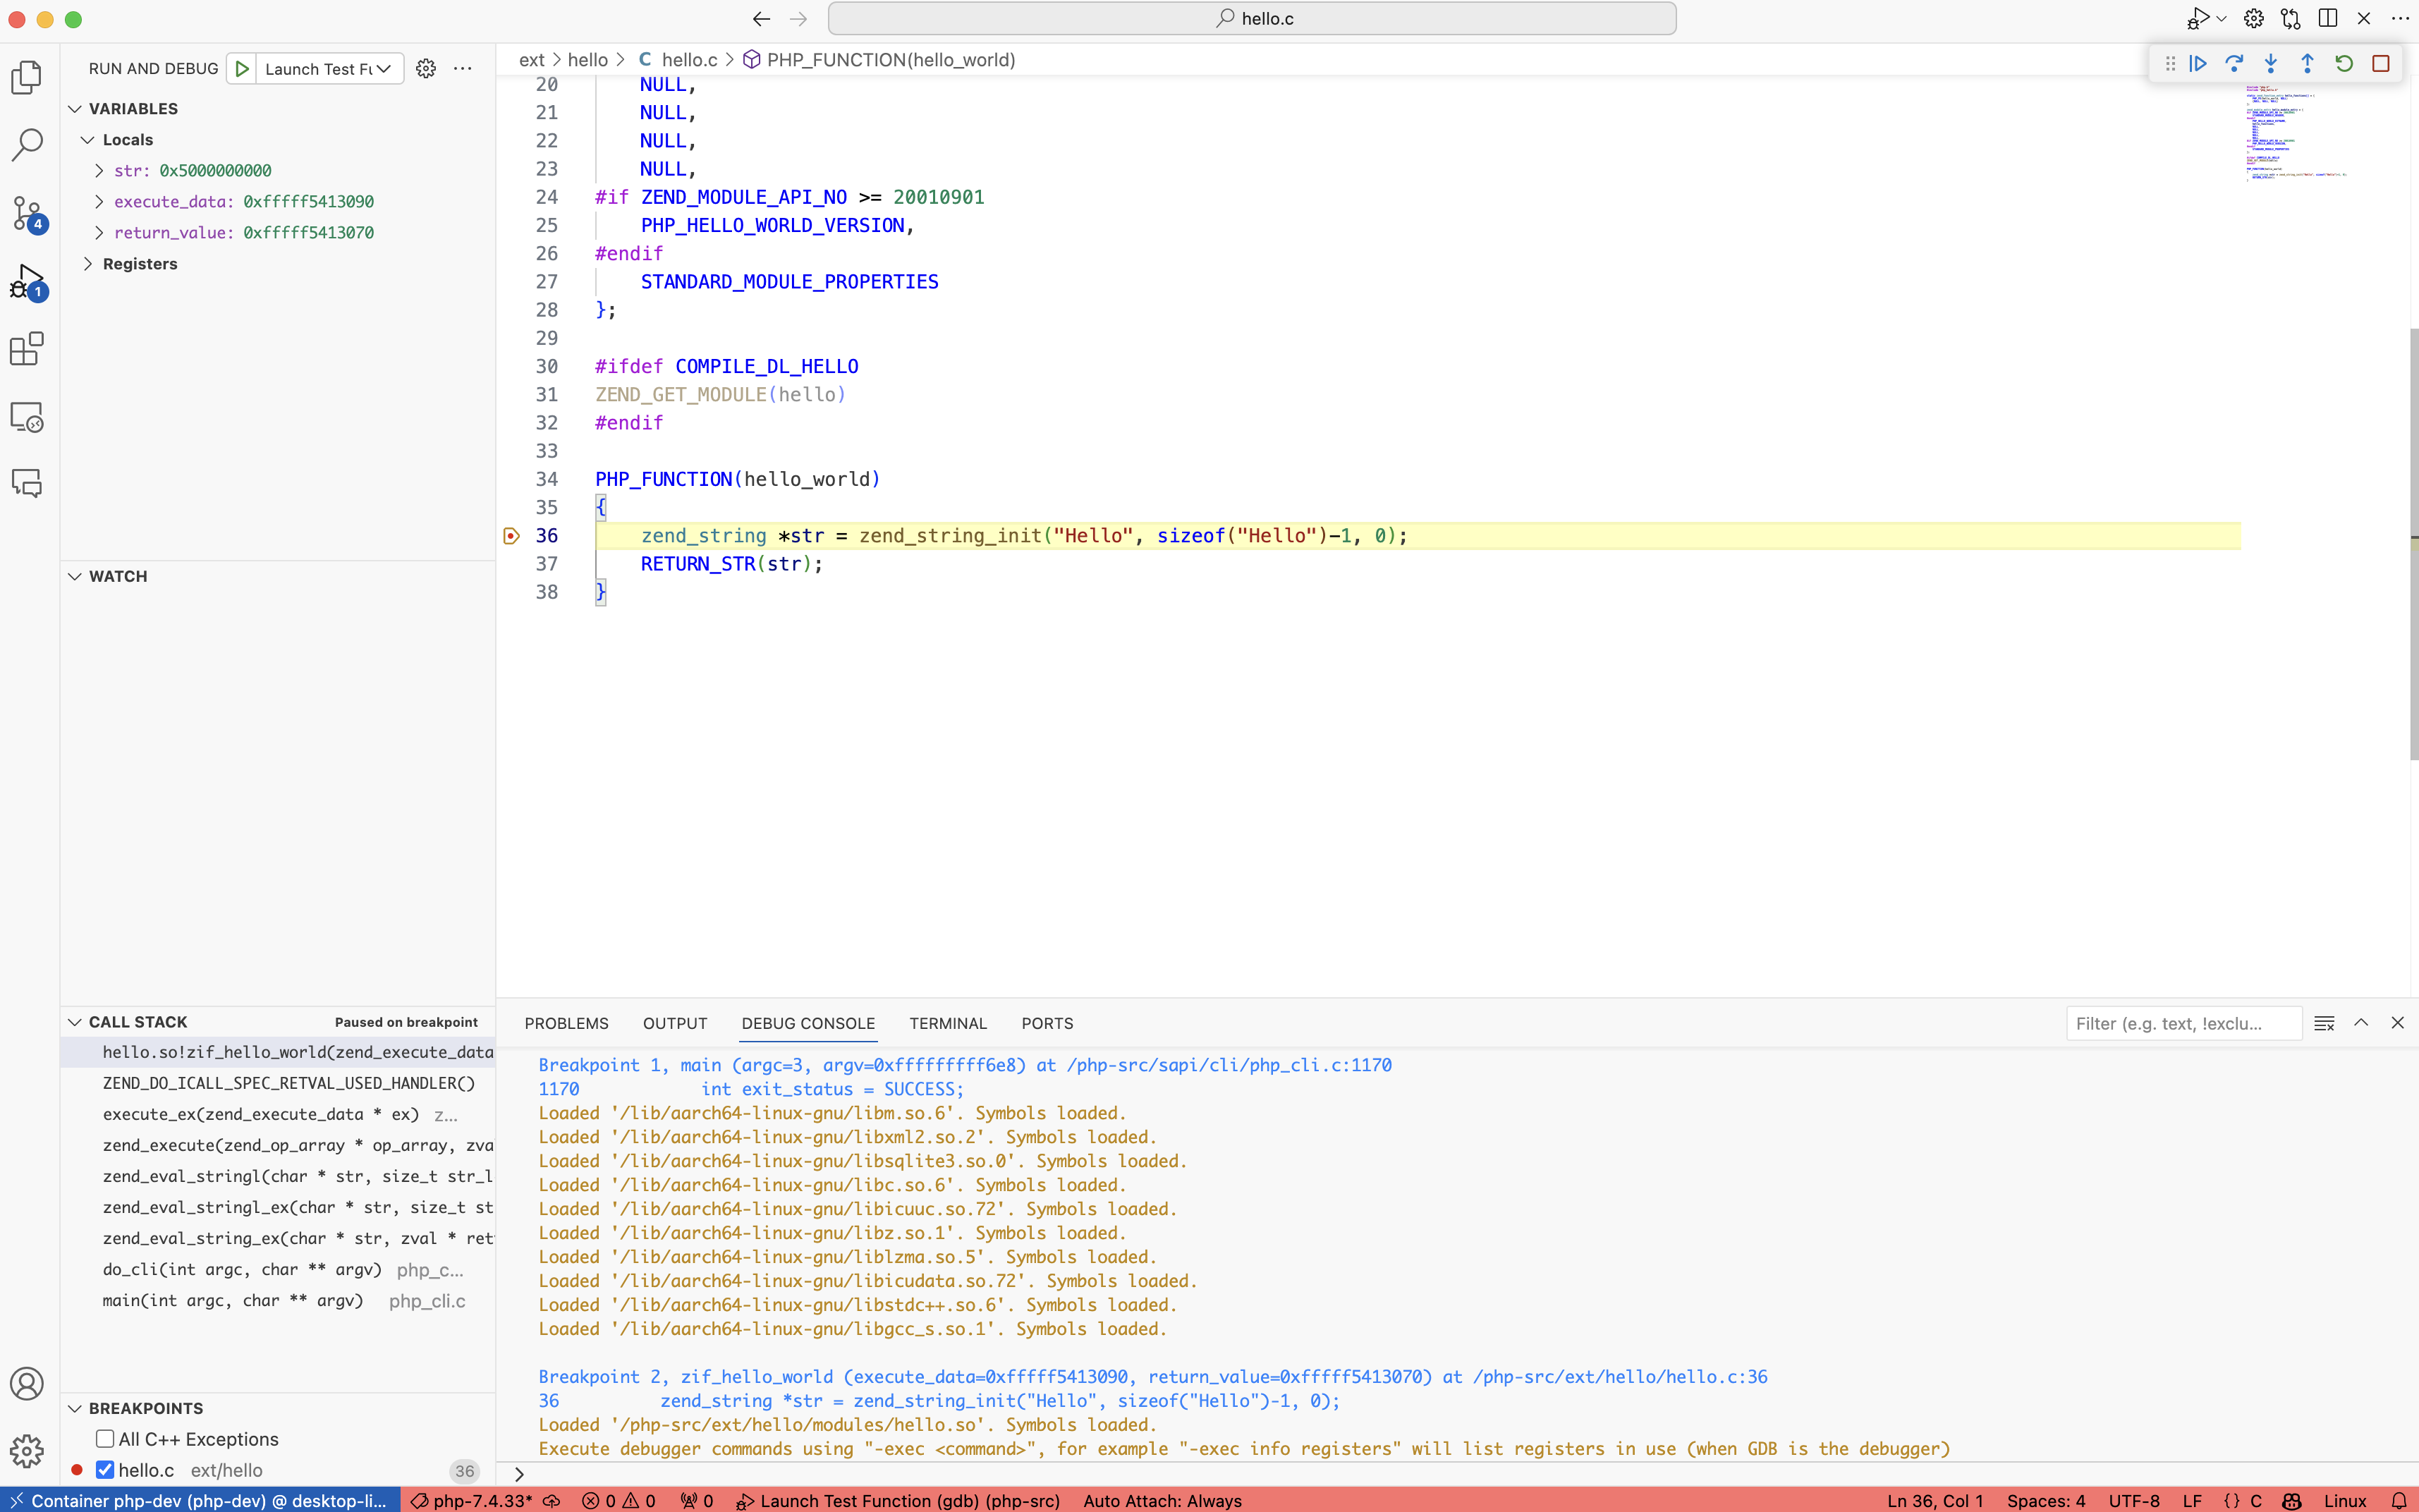Open the Run and Debug view

(x=27, y=281)
